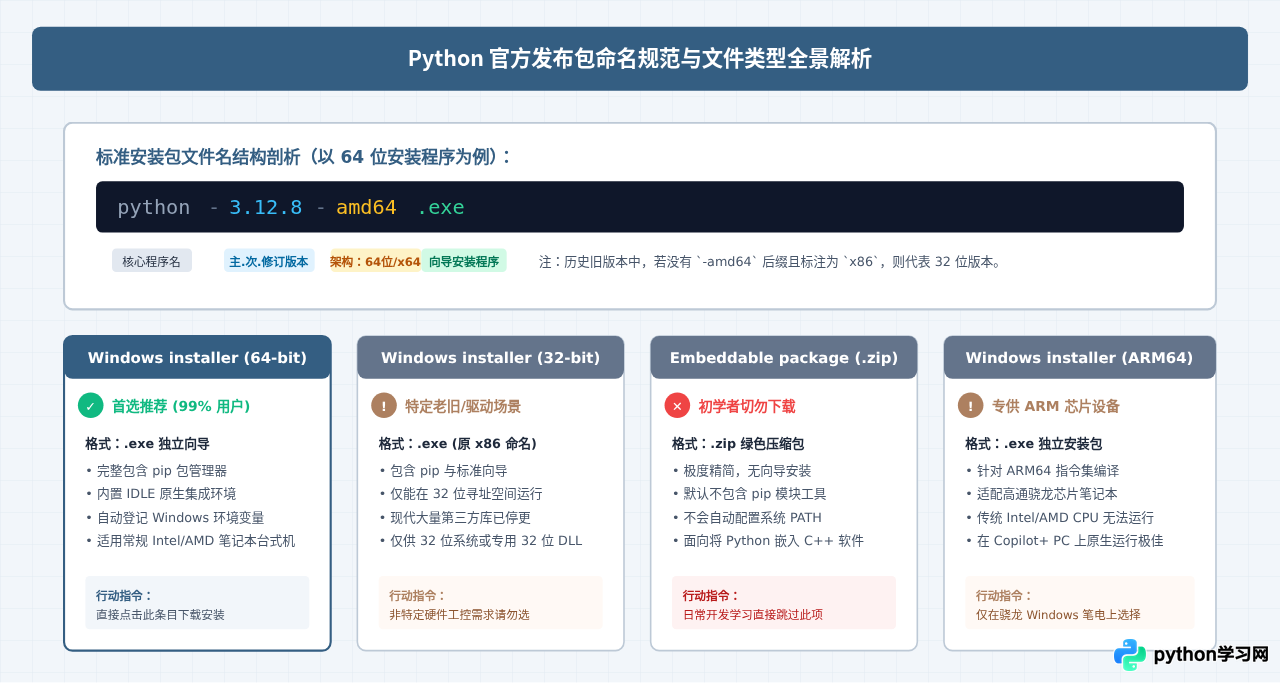
Task: Click the '特定老旧/驱动场景' label
Action: point(463,406)
